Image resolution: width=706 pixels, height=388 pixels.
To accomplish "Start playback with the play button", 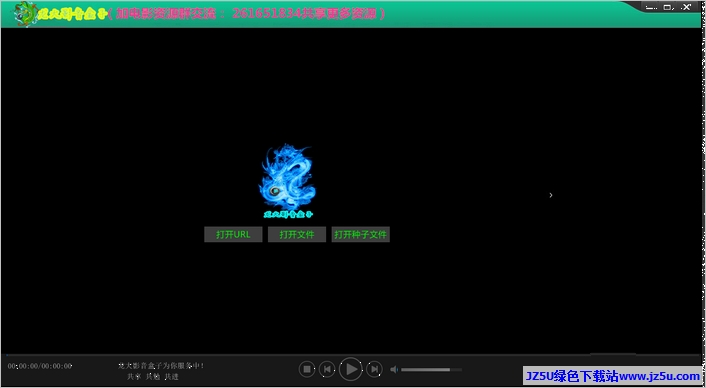I will [x=350, y=369].
